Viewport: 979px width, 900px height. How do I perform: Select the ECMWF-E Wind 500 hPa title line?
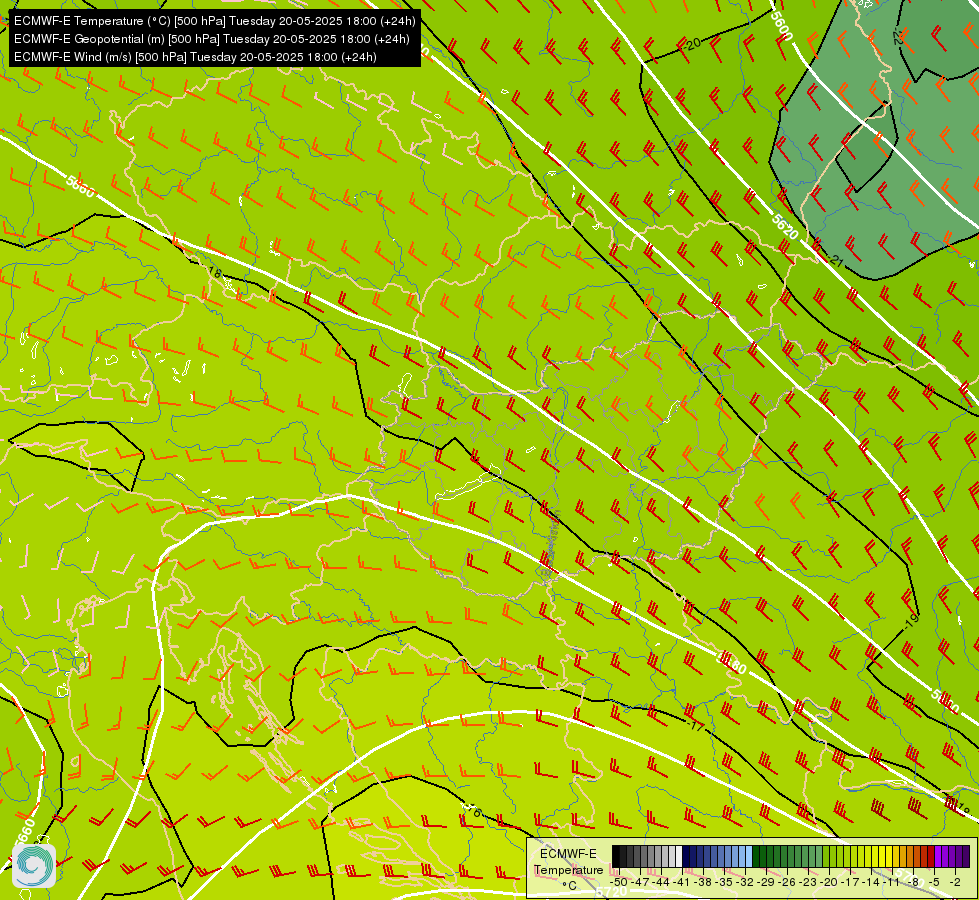tap(195, 57)
